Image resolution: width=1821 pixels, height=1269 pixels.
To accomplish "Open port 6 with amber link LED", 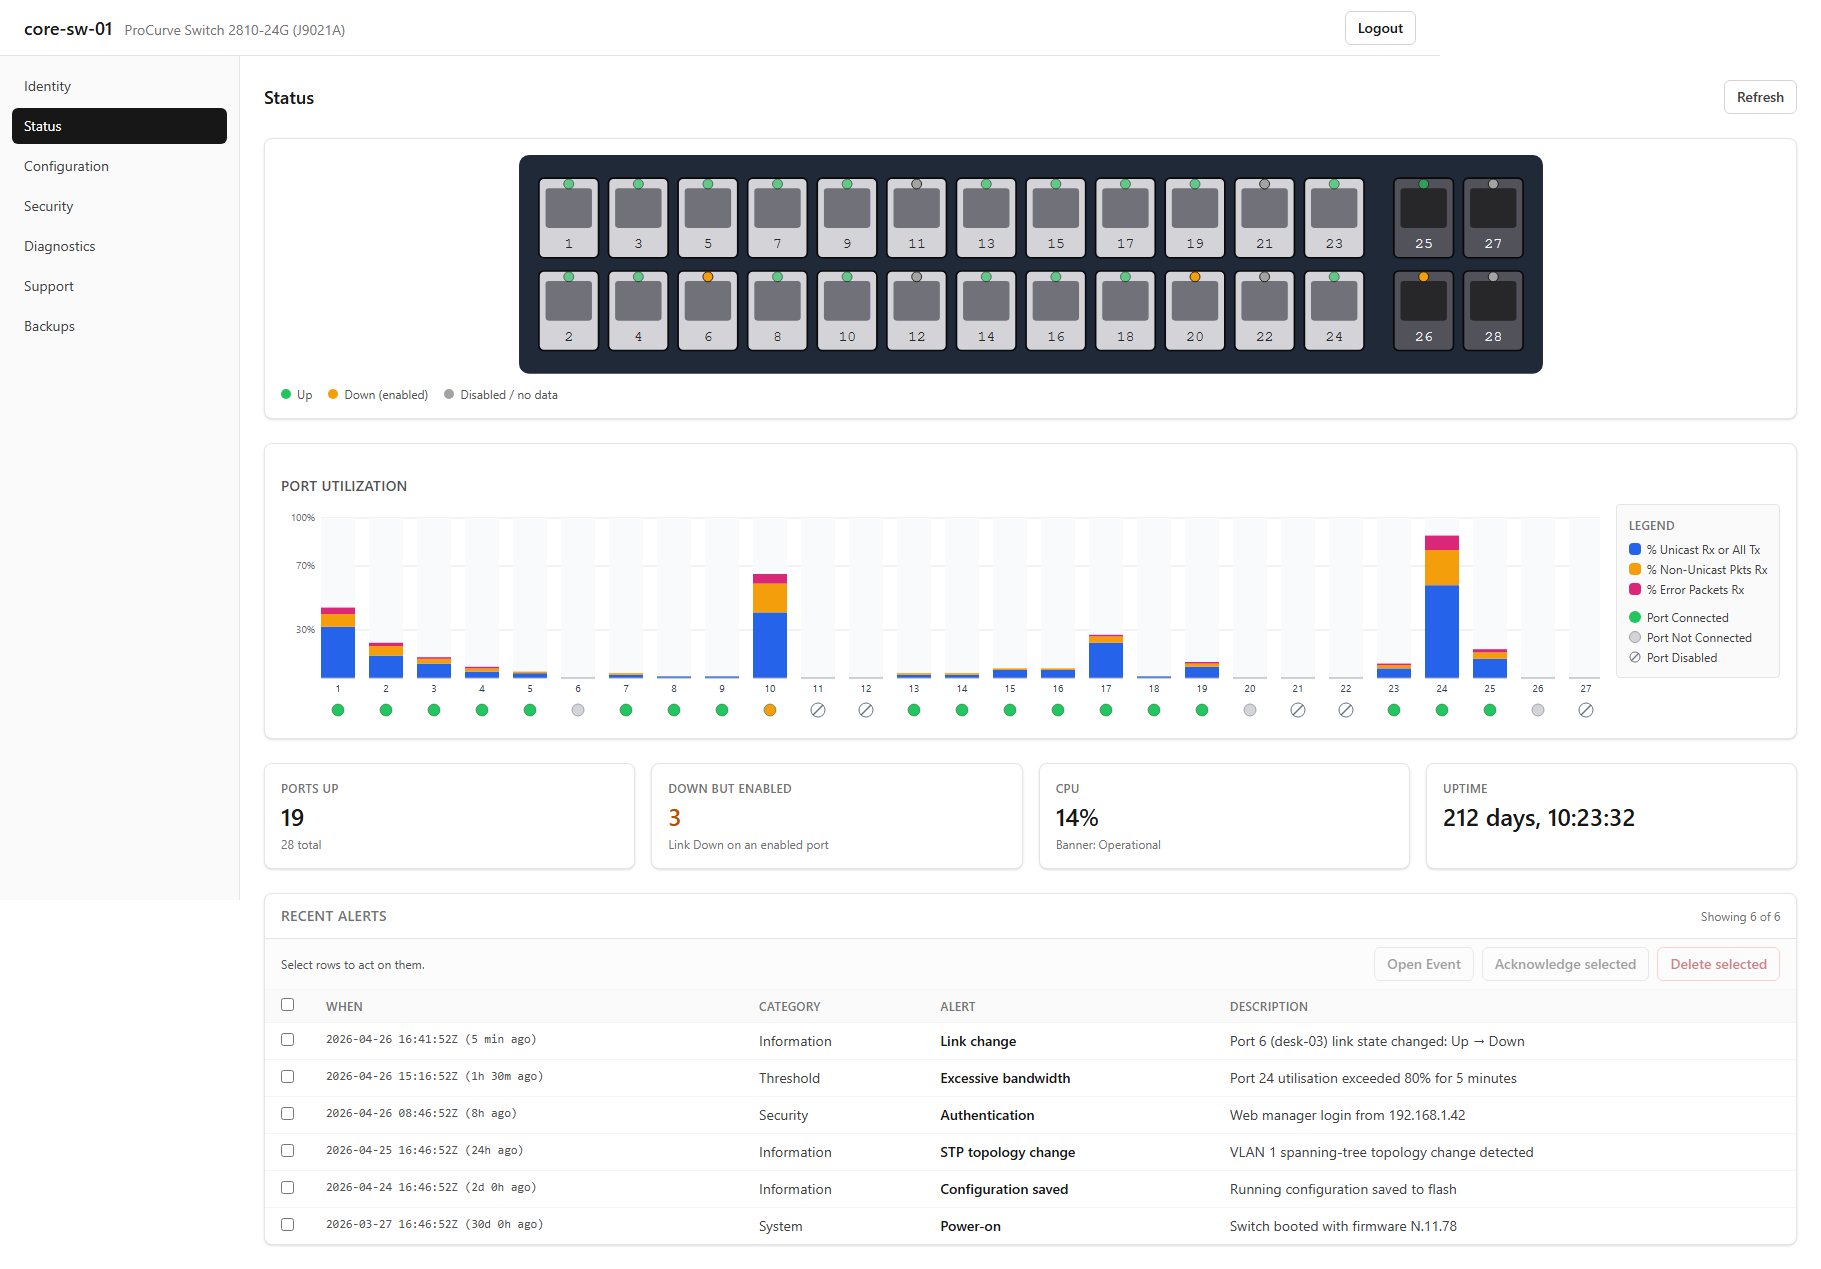I will [x=708, y=311].
